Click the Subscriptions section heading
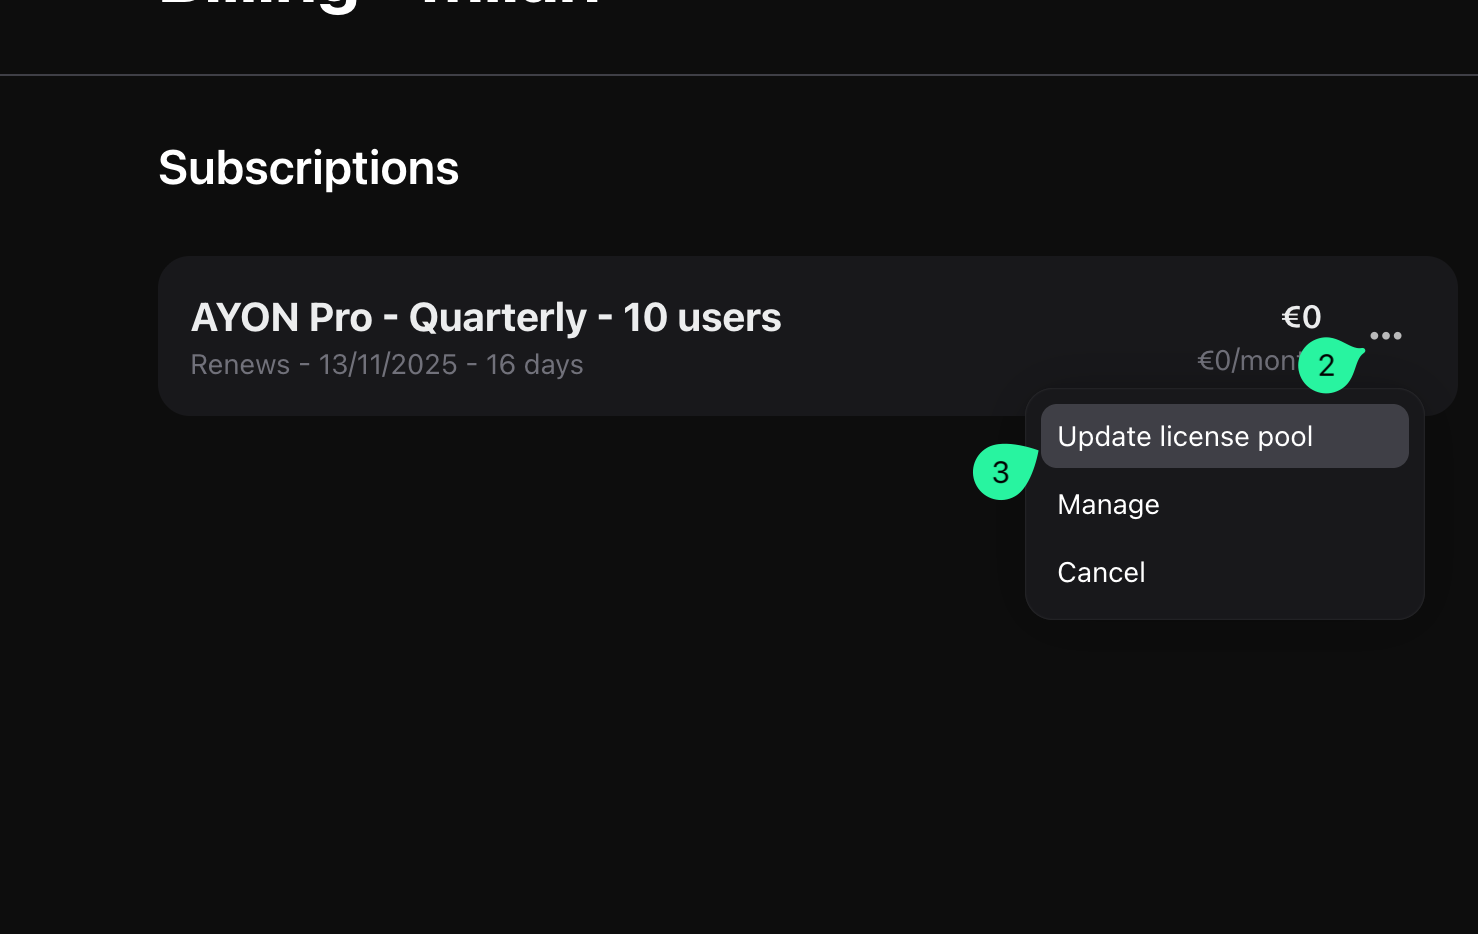Viewport: 1478px width, 934px height. 308,168
